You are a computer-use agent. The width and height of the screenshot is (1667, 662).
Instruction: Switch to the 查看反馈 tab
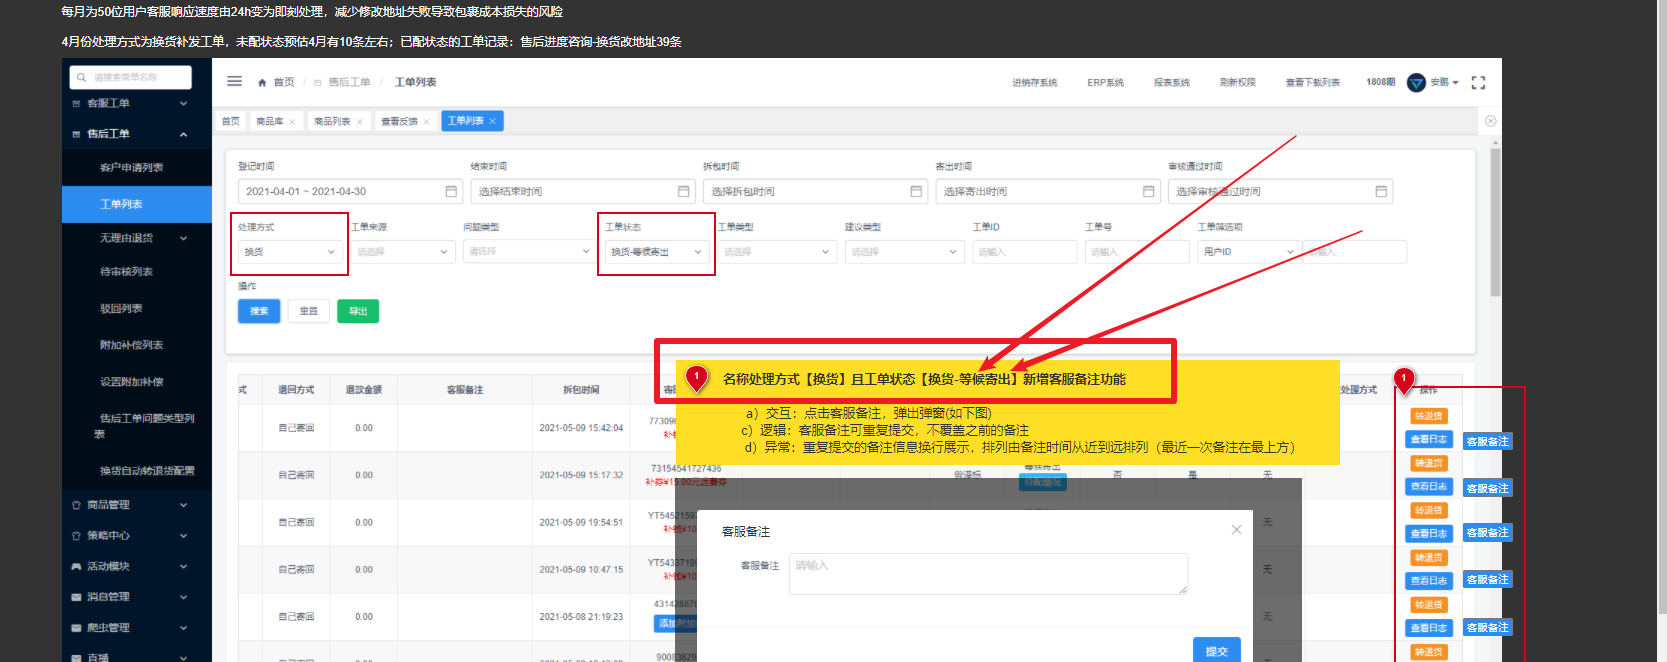(405, 121)
